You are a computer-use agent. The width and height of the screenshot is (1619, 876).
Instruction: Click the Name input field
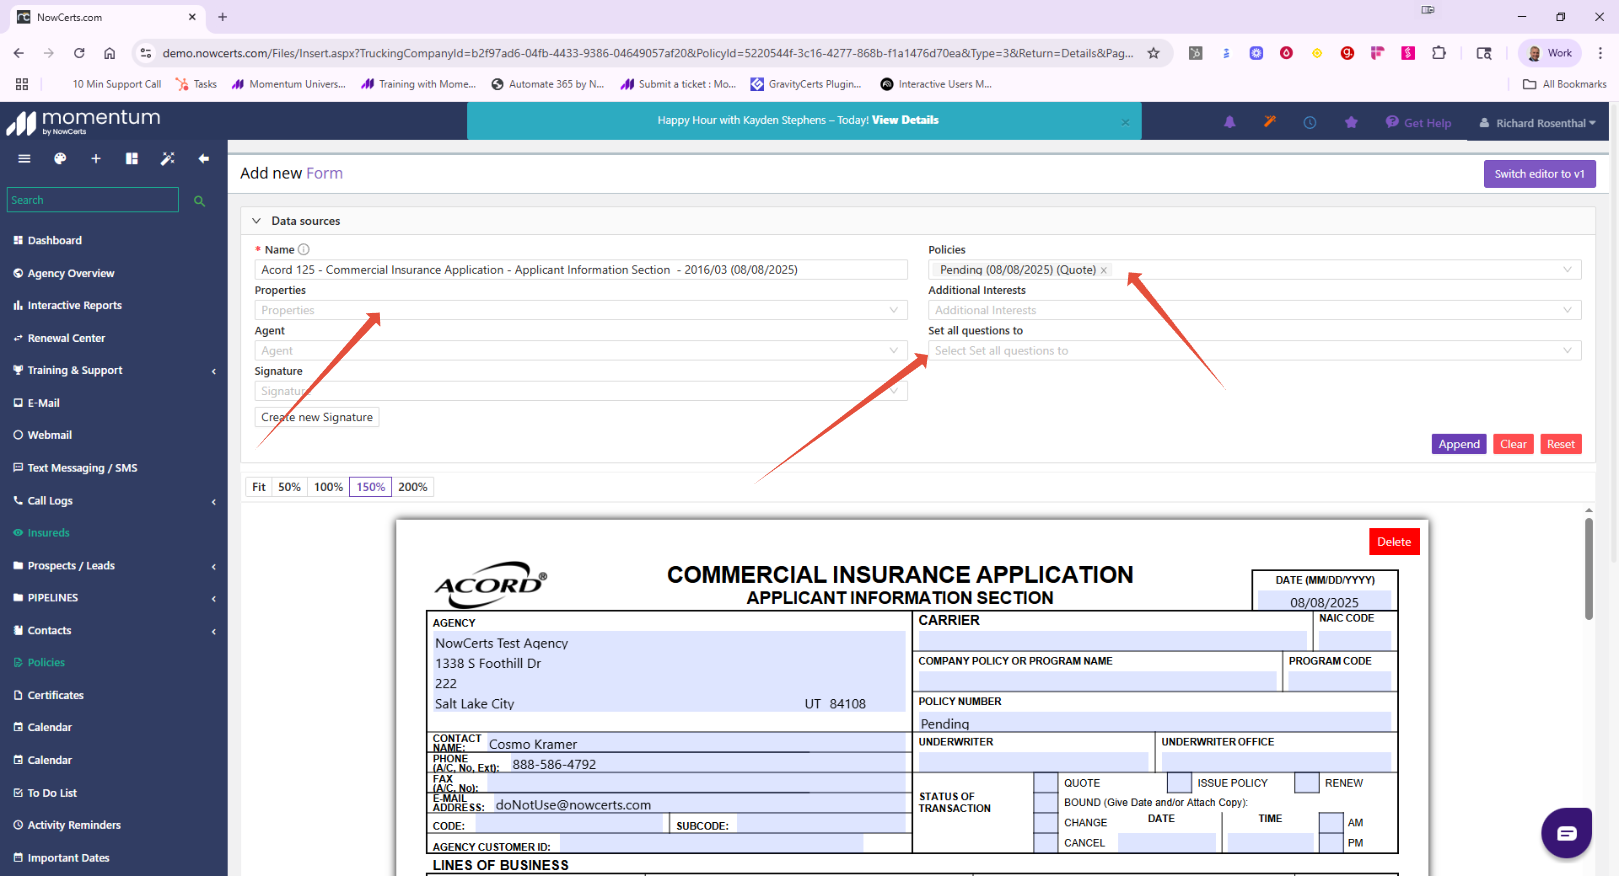pos(581,270)
